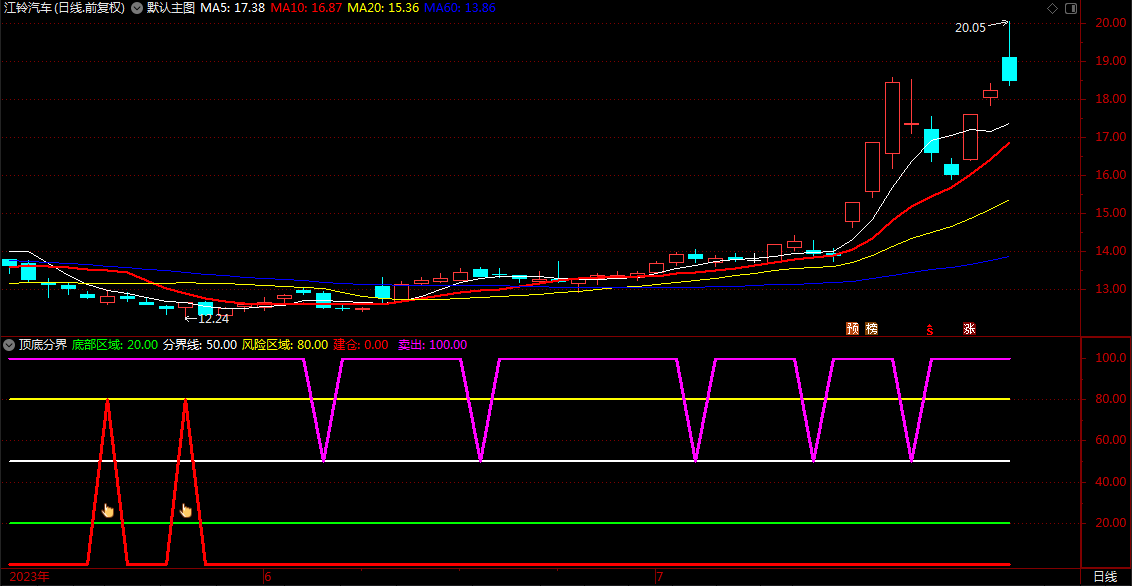
Task: Select the MA60: 13.86 label
Action: click(459, 8)
